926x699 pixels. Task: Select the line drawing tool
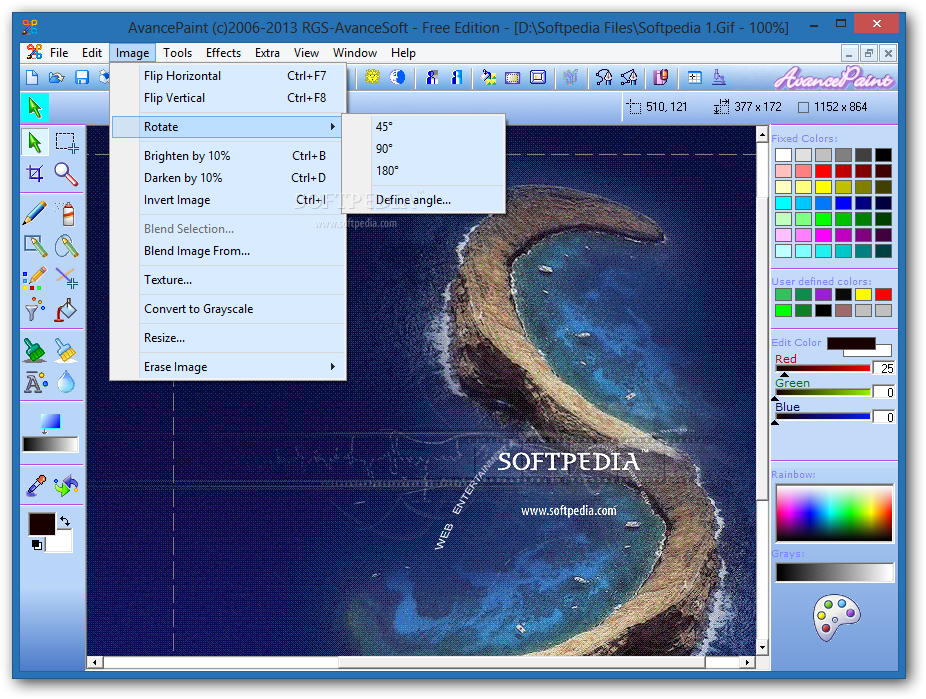(66, 277)
